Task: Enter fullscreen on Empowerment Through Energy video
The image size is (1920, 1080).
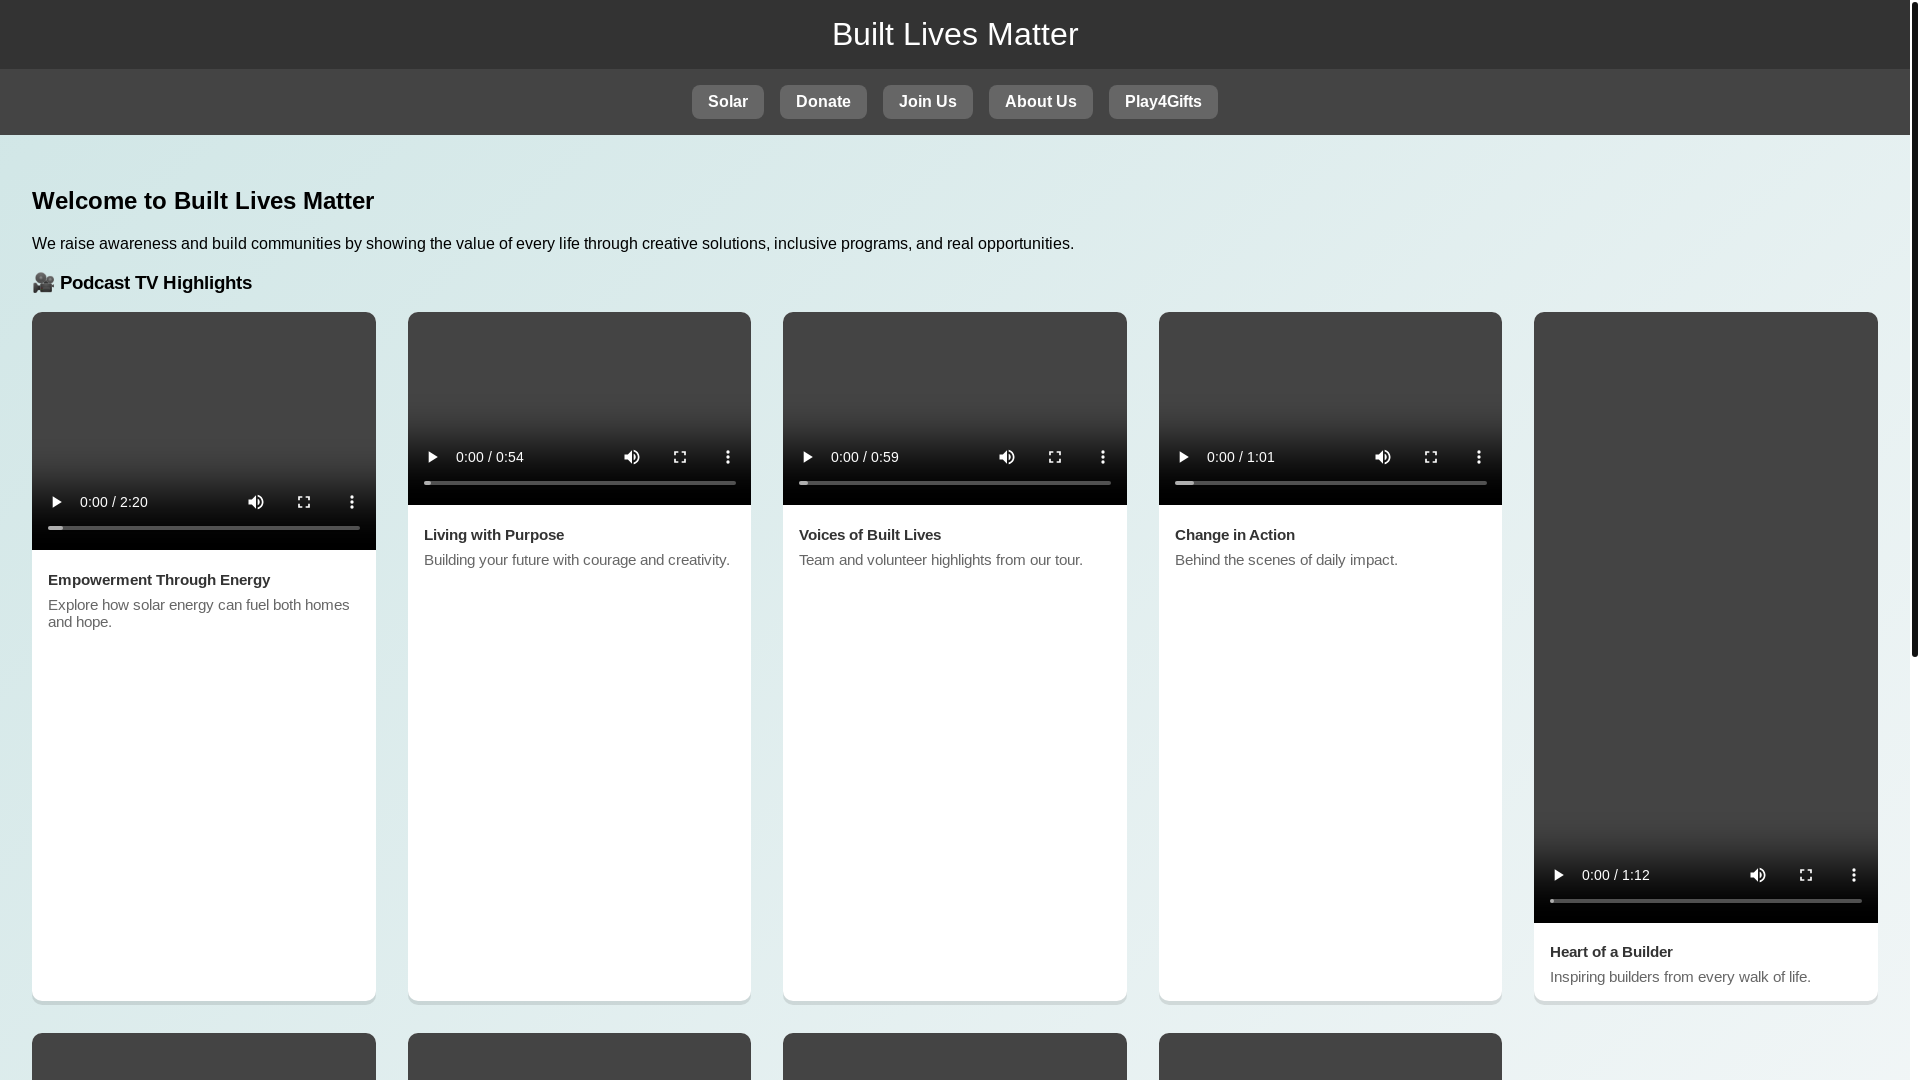Action: pyautogui.click(x=304, y=502)
